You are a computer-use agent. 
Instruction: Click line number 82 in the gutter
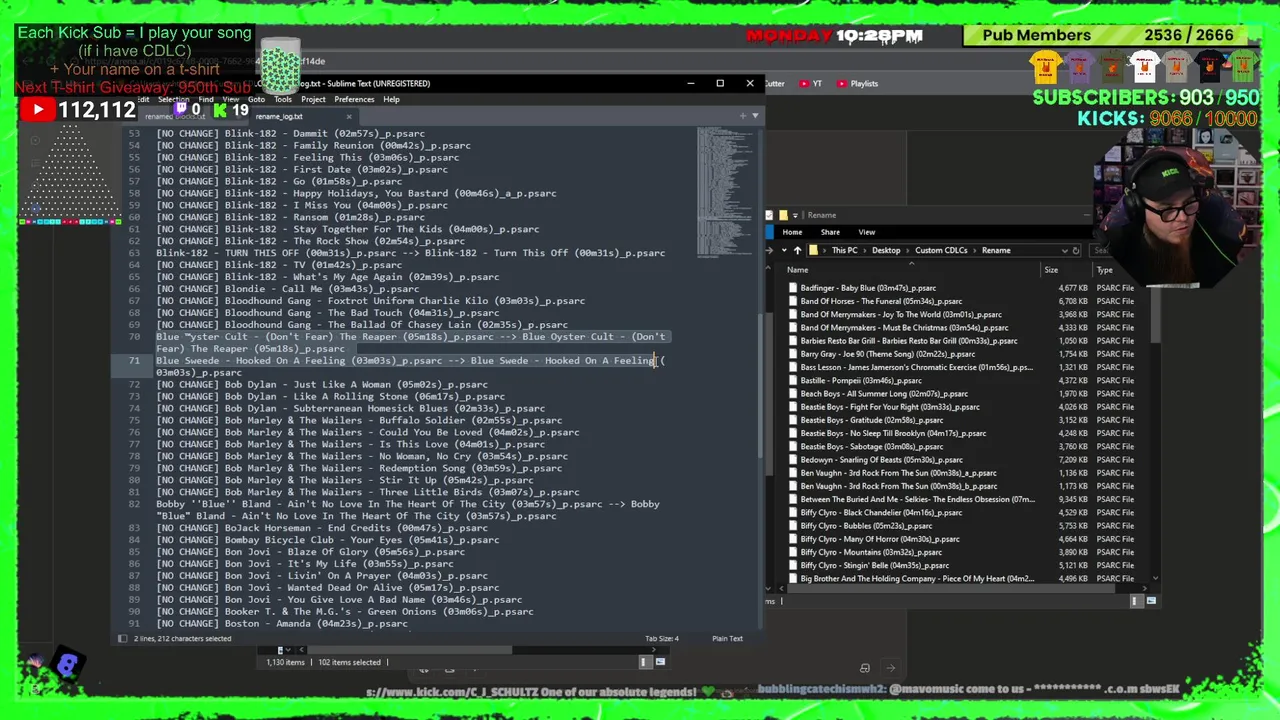click(x=134, y=504)
